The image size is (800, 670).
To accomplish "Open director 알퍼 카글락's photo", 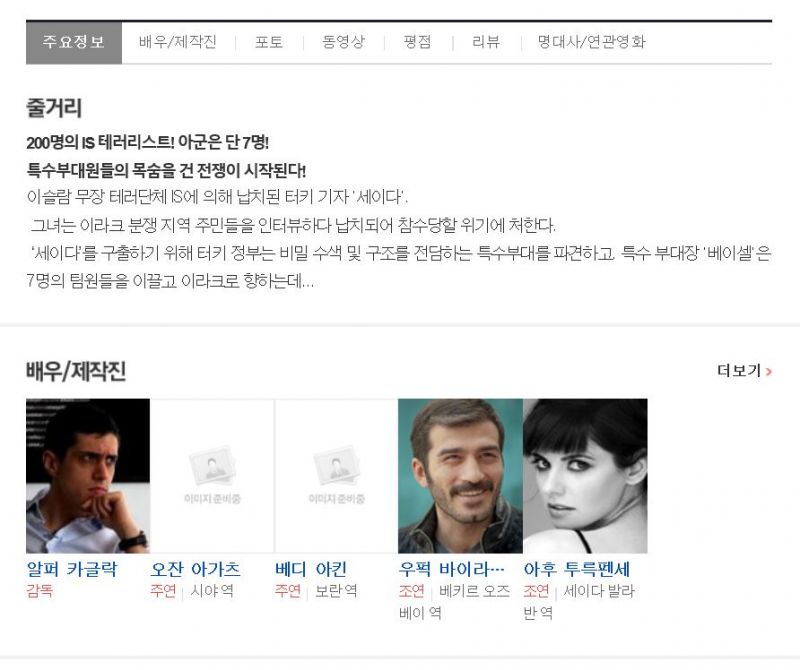I will pyautogui.click(x=88, y=476).
